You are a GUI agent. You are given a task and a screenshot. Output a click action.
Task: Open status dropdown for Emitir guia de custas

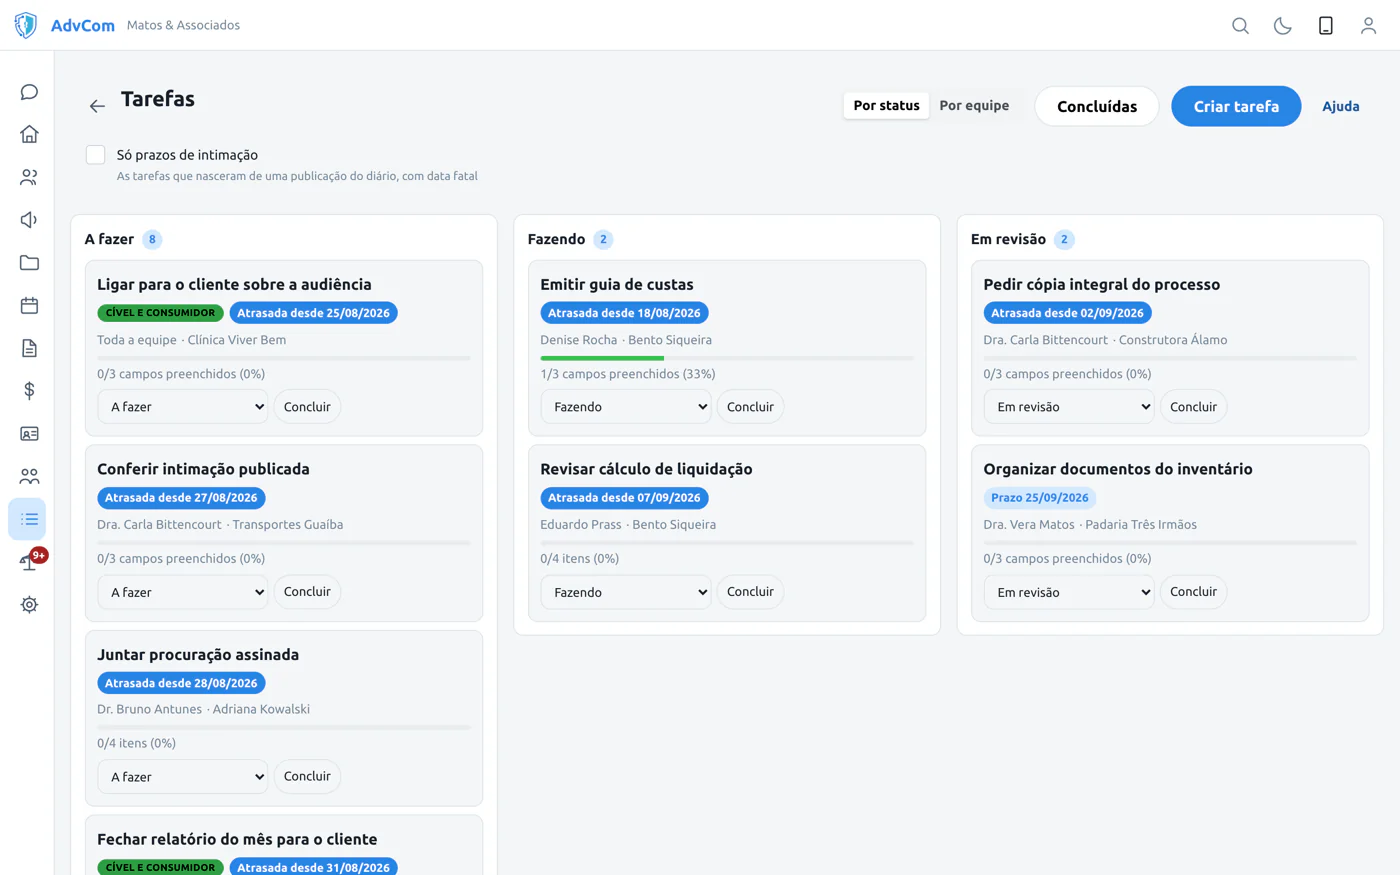point(626,407)
